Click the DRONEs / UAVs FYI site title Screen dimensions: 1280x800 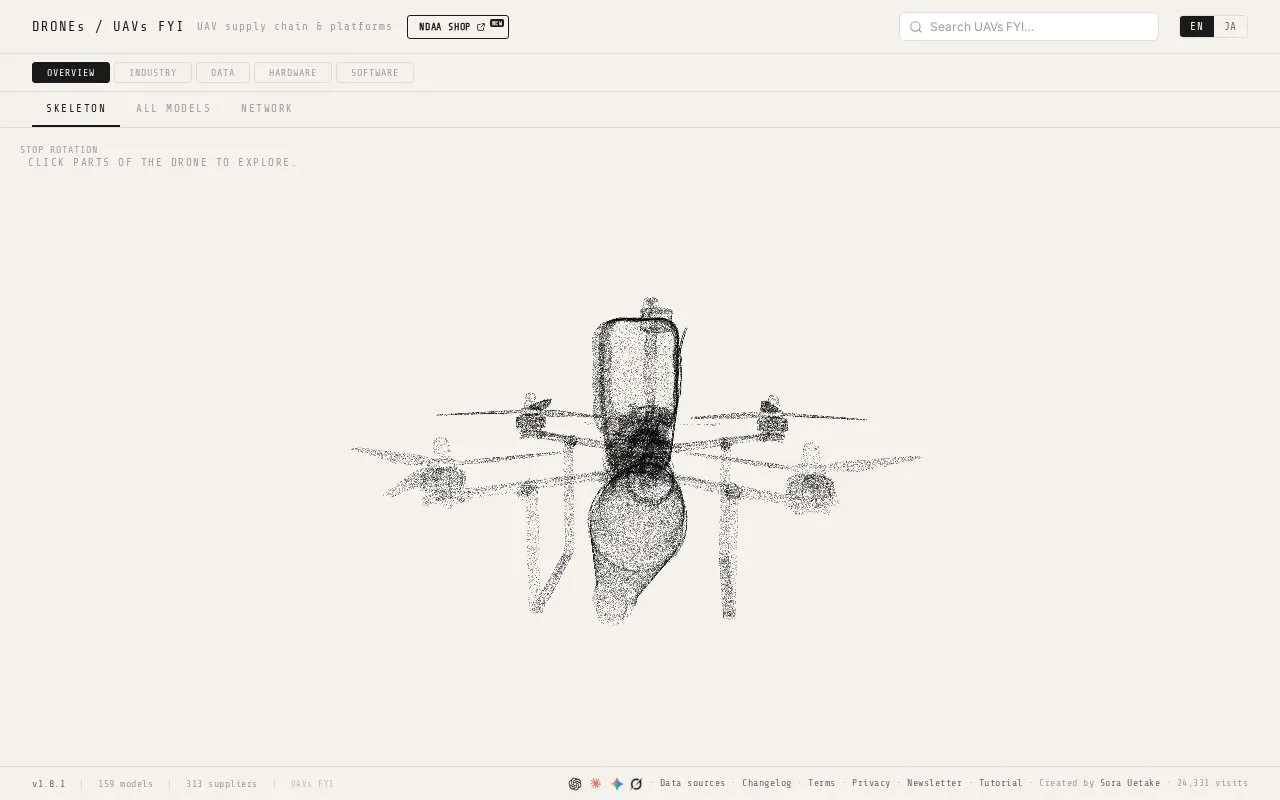pos(108,27)
